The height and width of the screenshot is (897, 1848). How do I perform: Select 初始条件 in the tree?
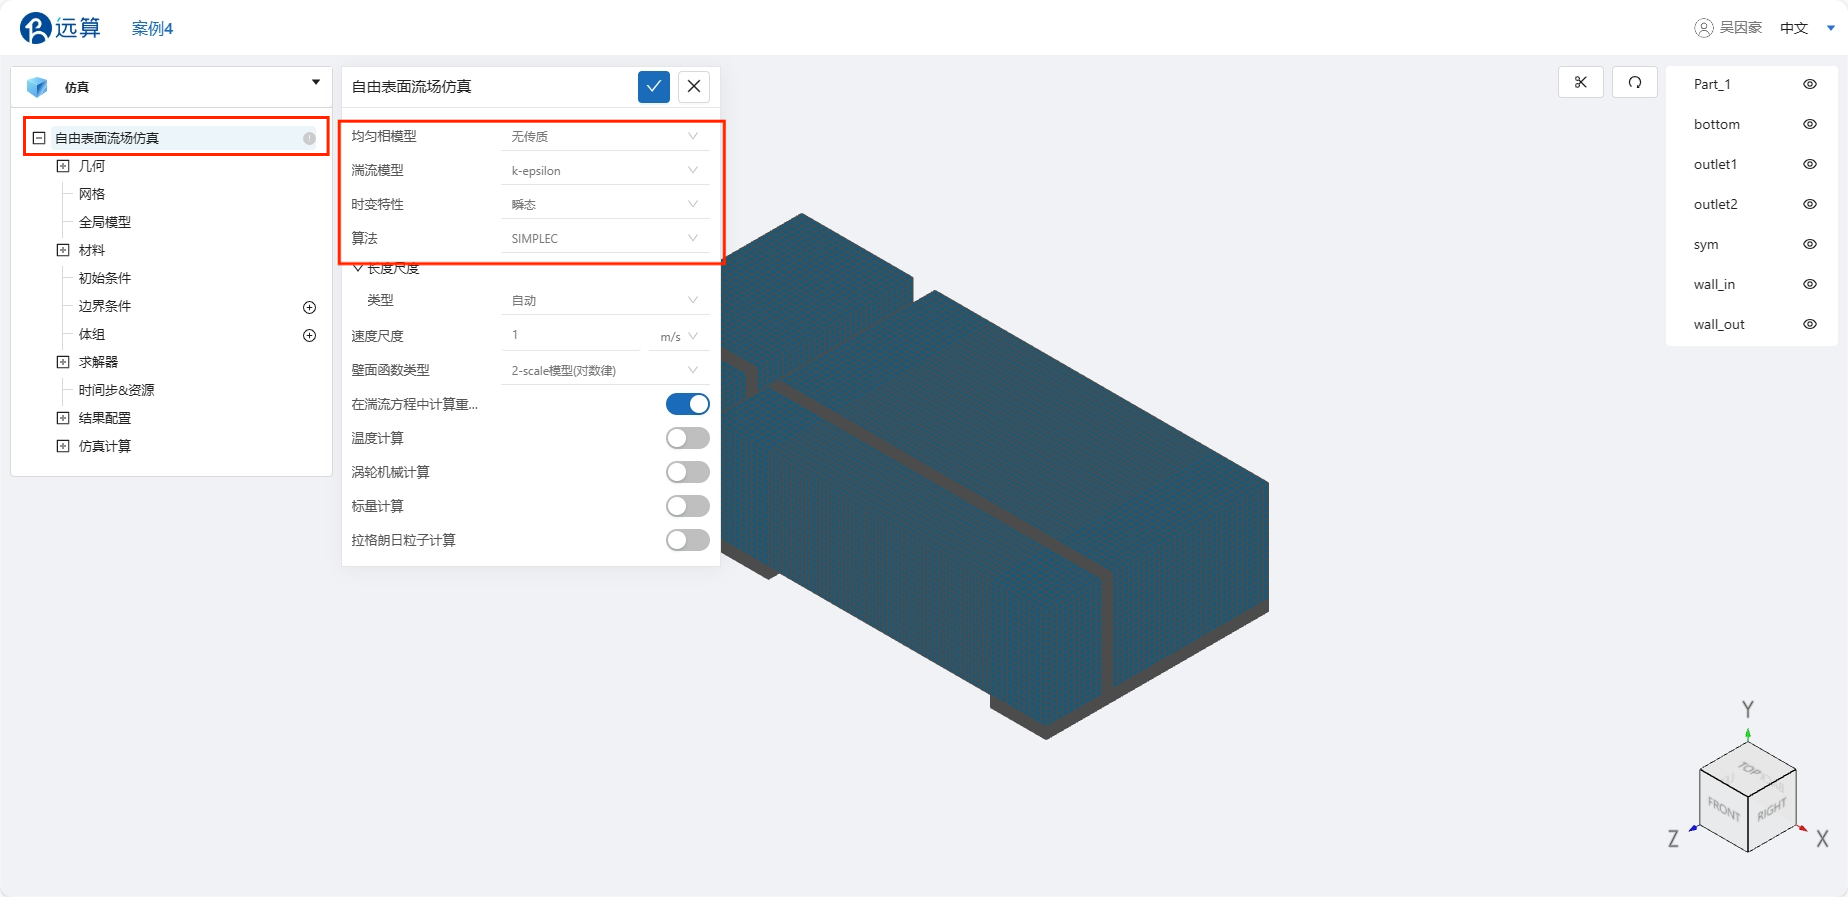tap(105, 278)
